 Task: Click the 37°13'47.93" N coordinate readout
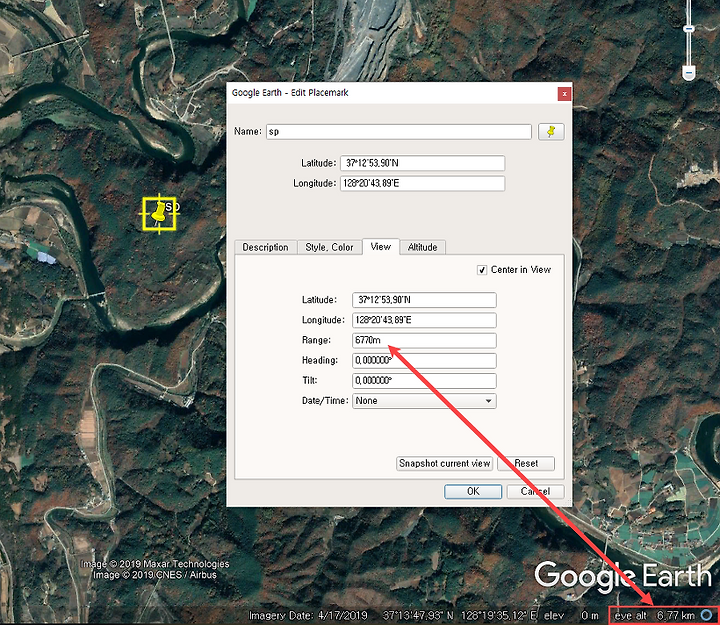418,615
